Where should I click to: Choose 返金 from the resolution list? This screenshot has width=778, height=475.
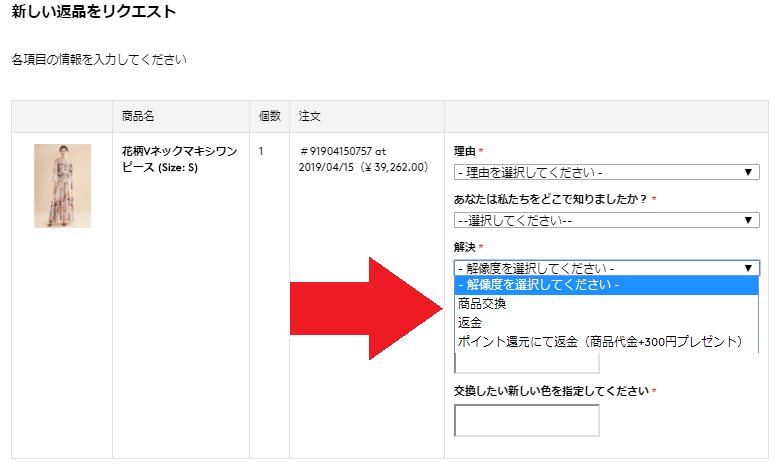[606, 323]
